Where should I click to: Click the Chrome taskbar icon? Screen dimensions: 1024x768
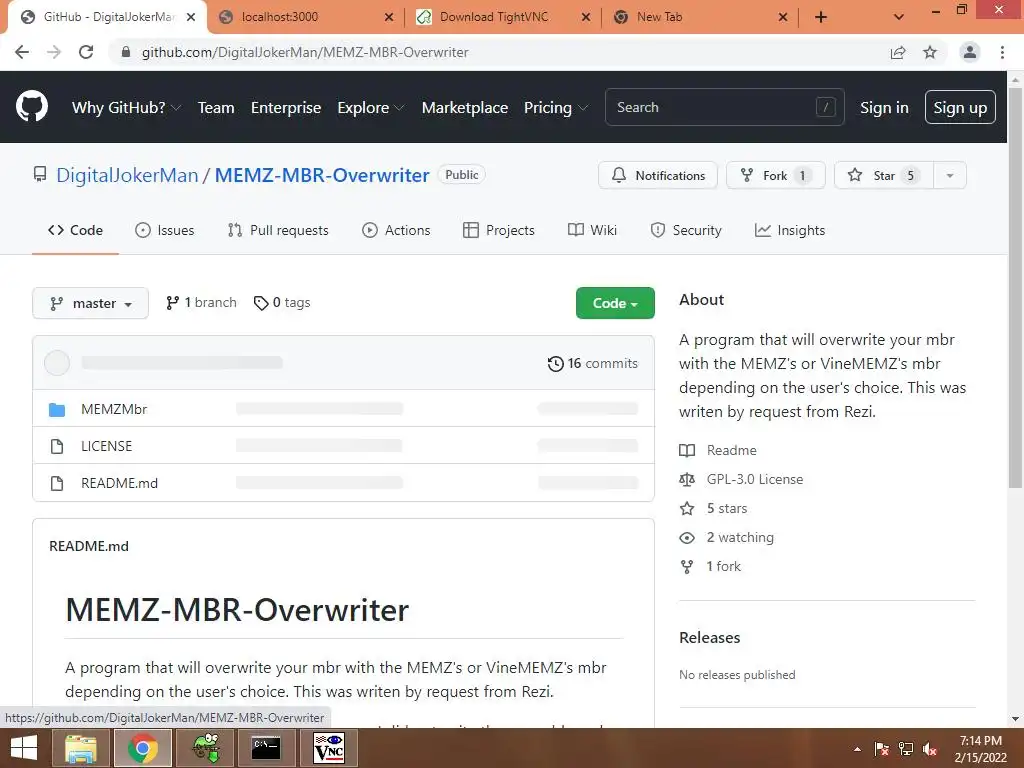142,748
